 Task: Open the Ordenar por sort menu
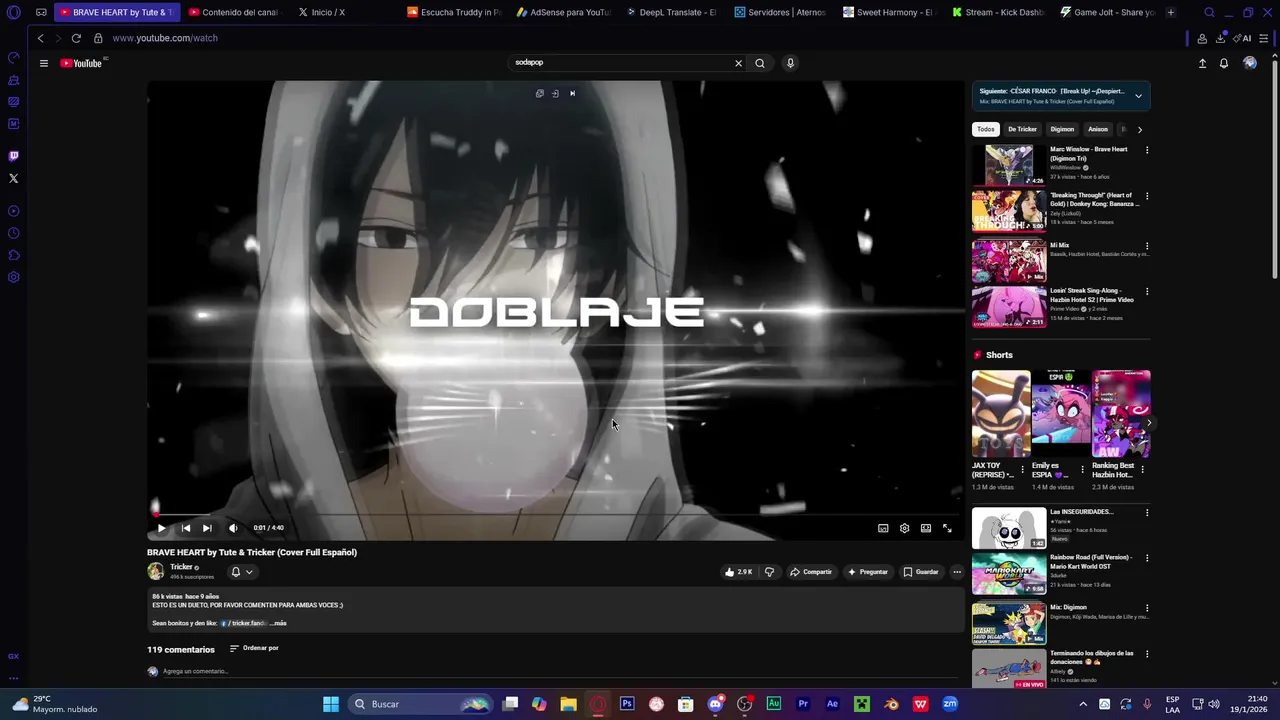(254, 648)
